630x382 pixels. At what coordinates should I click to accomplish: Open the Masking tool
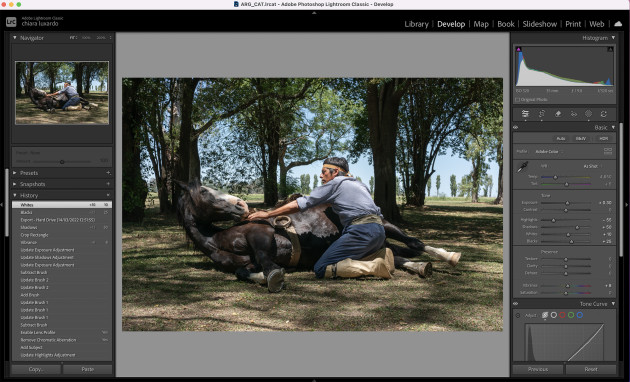(x=588, y=114)
